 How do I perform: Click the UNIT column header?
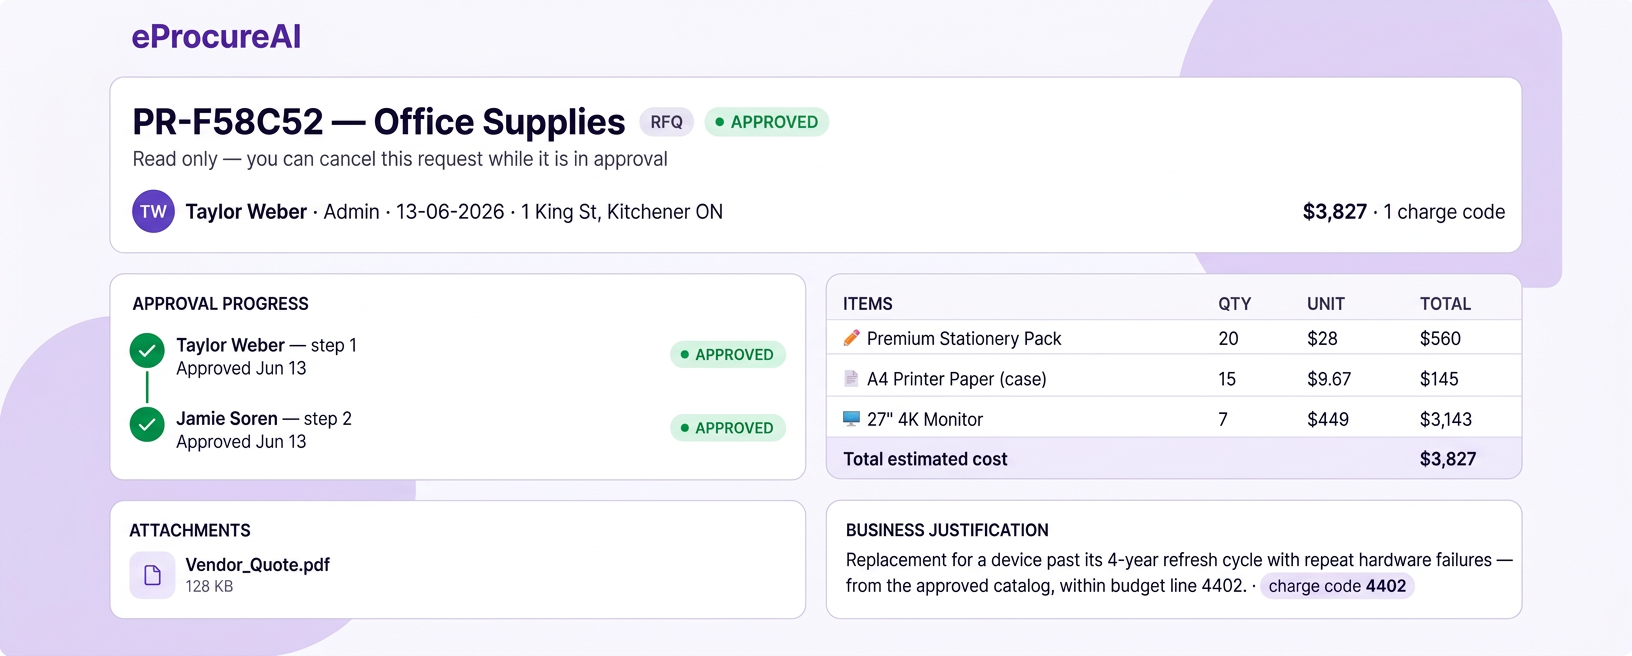coord(1326,304)
